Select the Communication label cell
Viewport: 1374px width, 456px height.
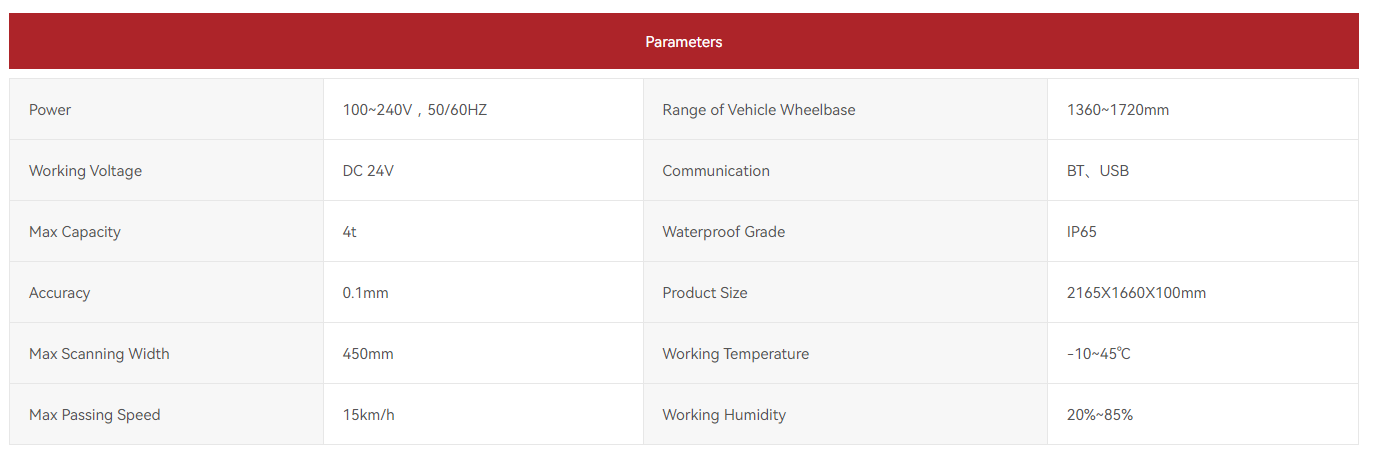(x=845, y=171)
